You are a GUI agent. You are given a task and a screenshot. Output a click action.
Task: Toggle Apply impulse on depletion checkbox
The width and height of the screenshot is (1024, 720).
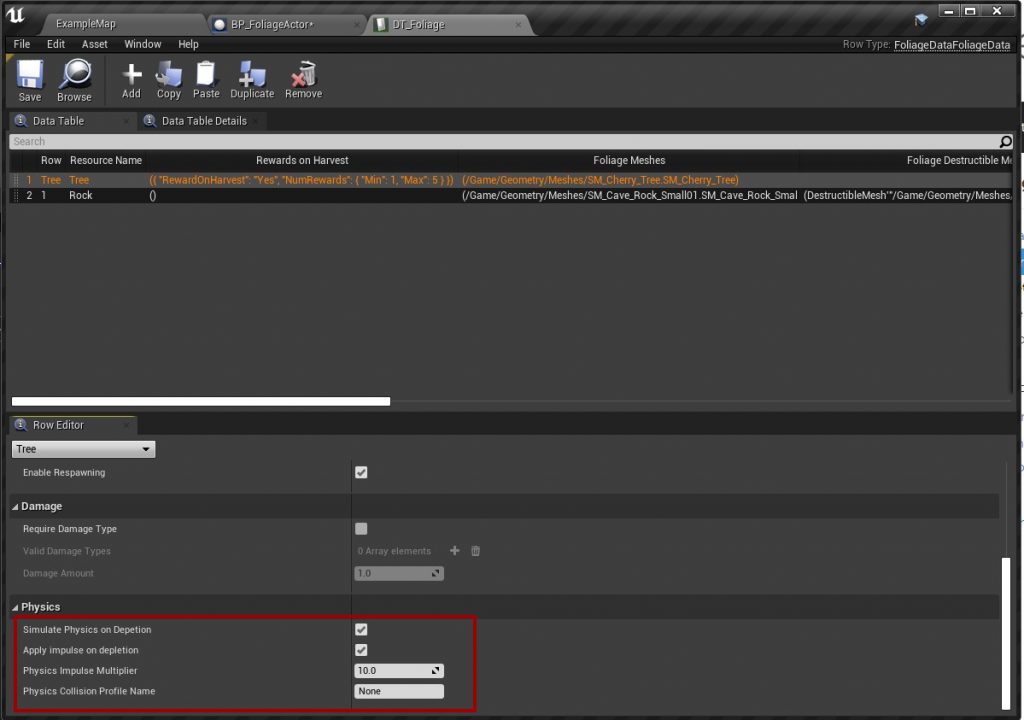(361, 650)
